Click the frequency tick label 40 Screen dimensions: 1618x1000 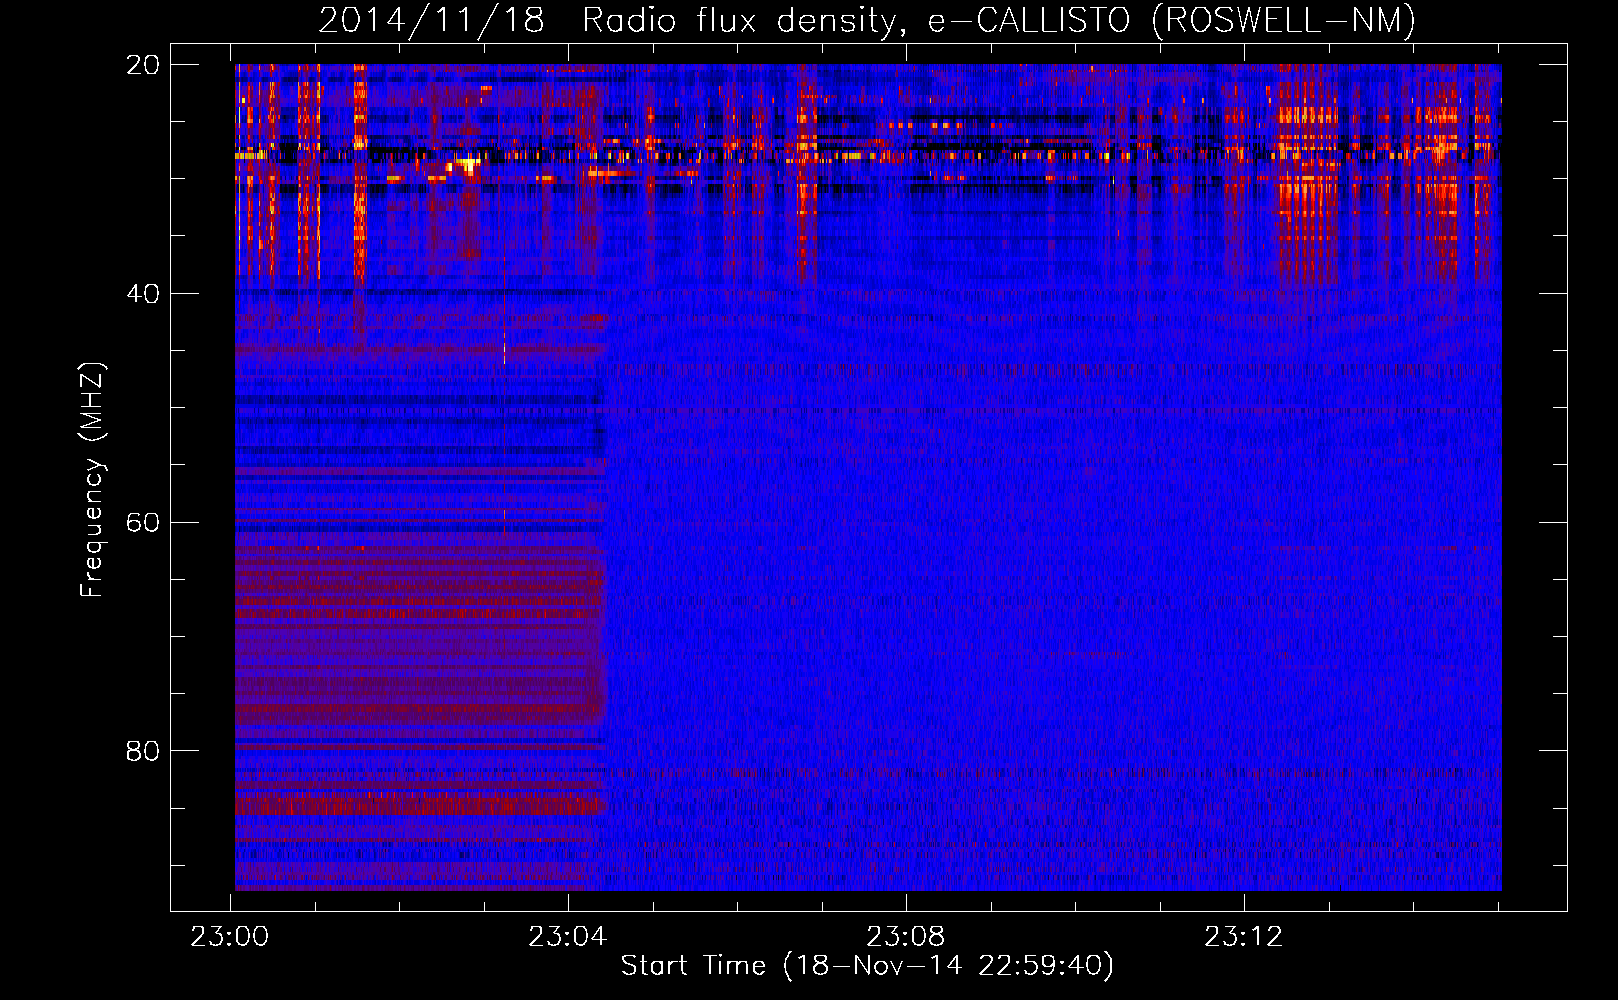tap(143, 294)
